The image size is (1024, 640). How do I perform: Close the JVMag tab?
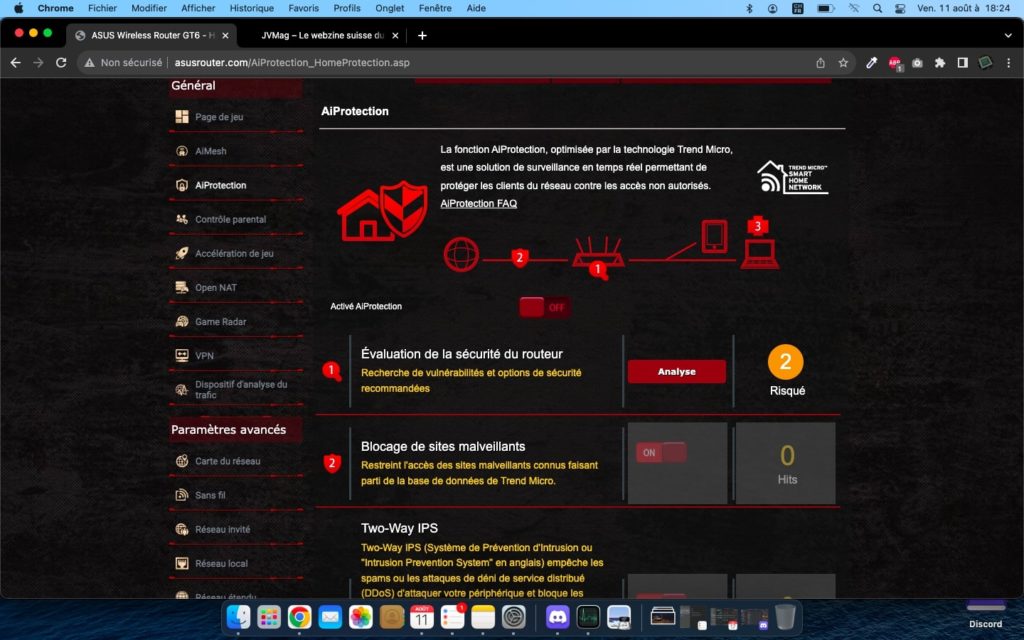(395, 35)
